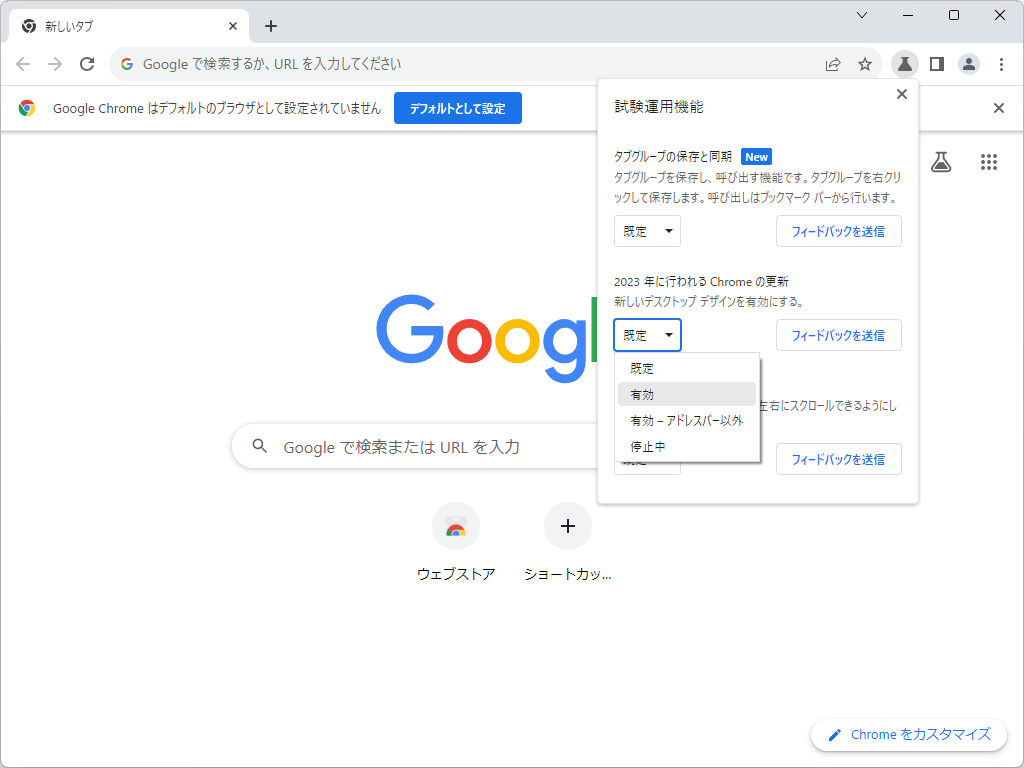The image size is (1024, 768).
Task: Open the three-dot Chrome menu
Action: tap(1001, 63)
